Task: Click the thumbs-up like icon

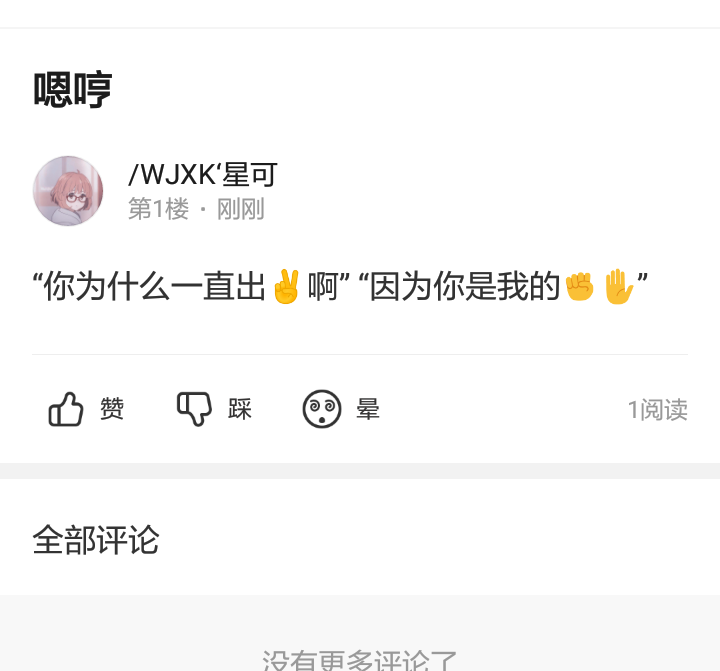Action: point(66,409)
